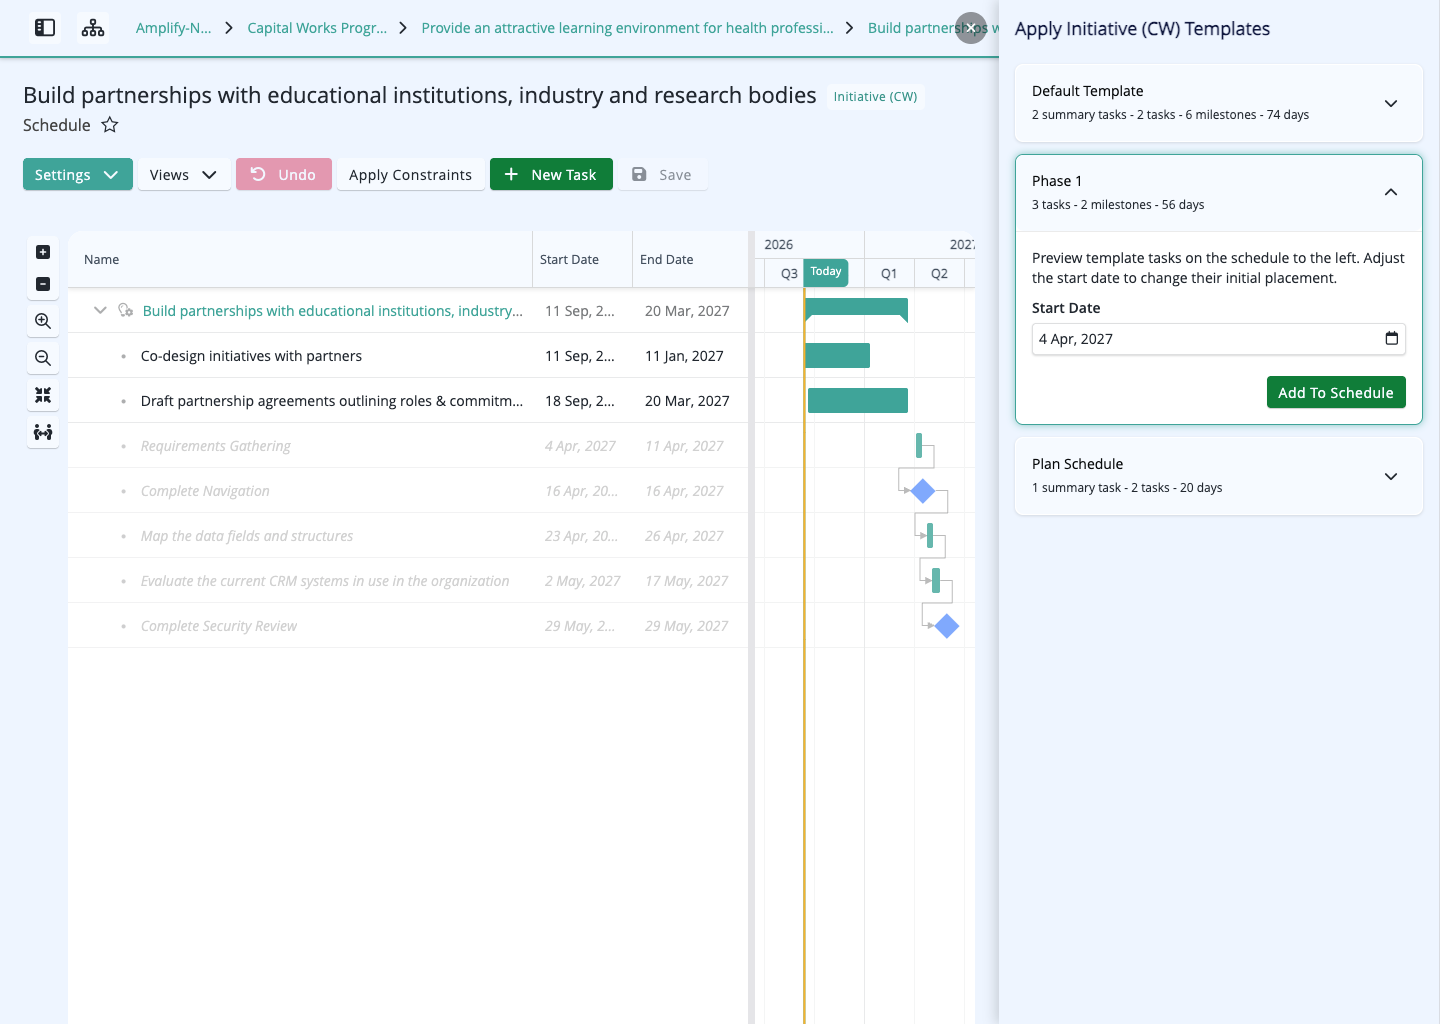Open Capital Works Progr... breadcrumb
Viewport: 1440px width, 1024px height.
coord(317,28)
